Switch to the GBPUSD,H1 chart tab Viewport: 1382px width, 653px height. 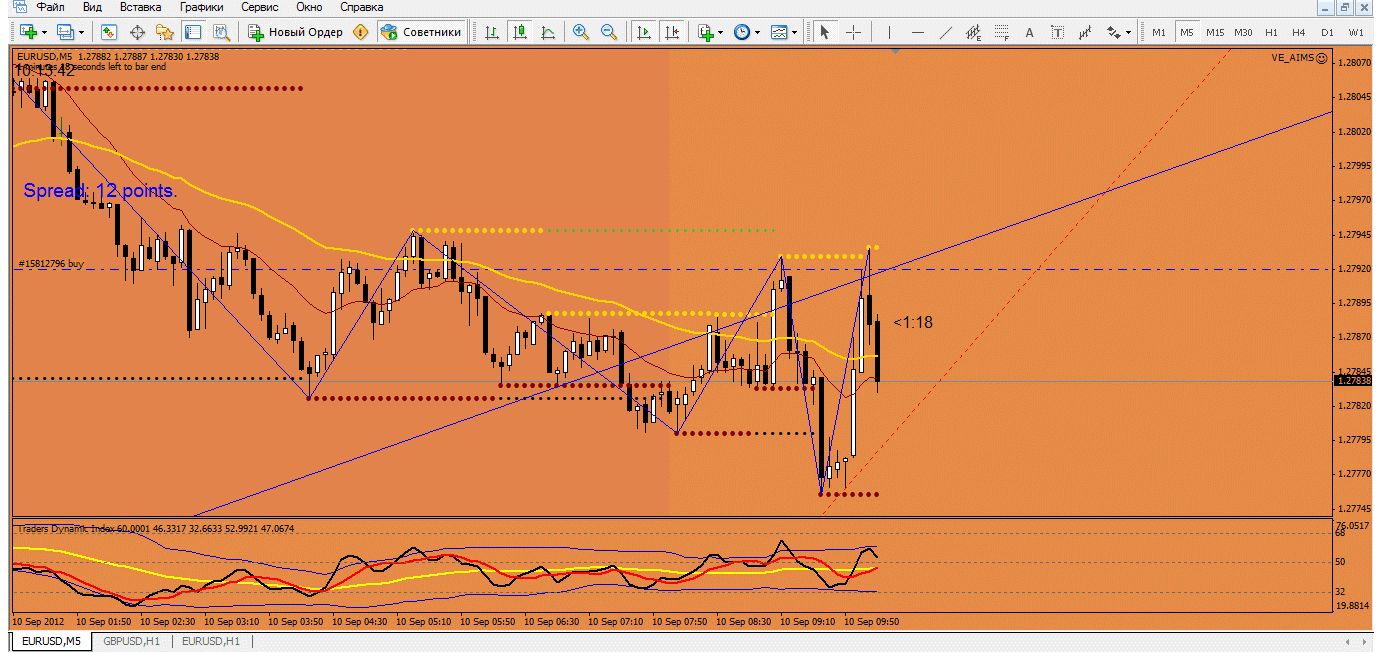(132, 641)
